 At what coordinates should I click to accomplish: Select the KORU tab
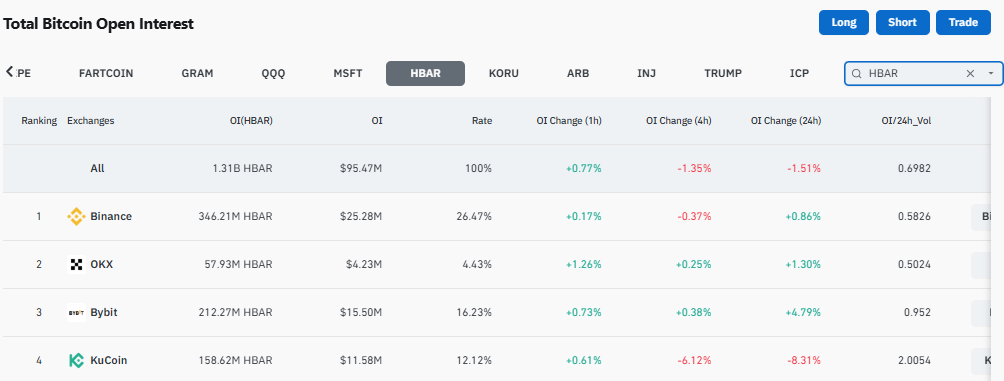click(503, 73)
